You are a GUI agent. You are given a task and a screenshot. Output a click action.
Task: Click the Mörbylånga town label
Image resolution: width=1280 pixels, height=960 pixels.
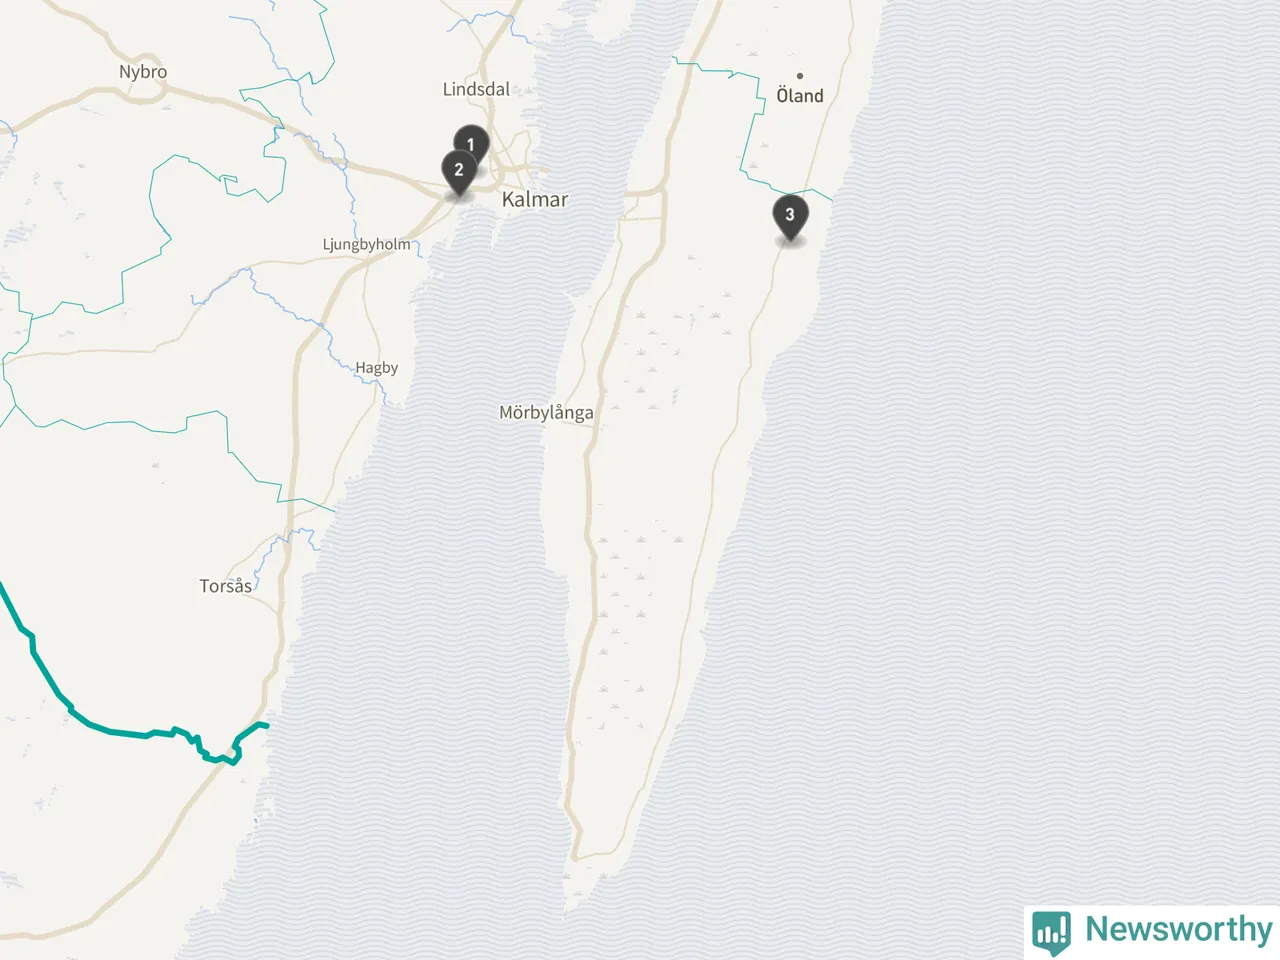pyautogui.click(x=546, y=412)
